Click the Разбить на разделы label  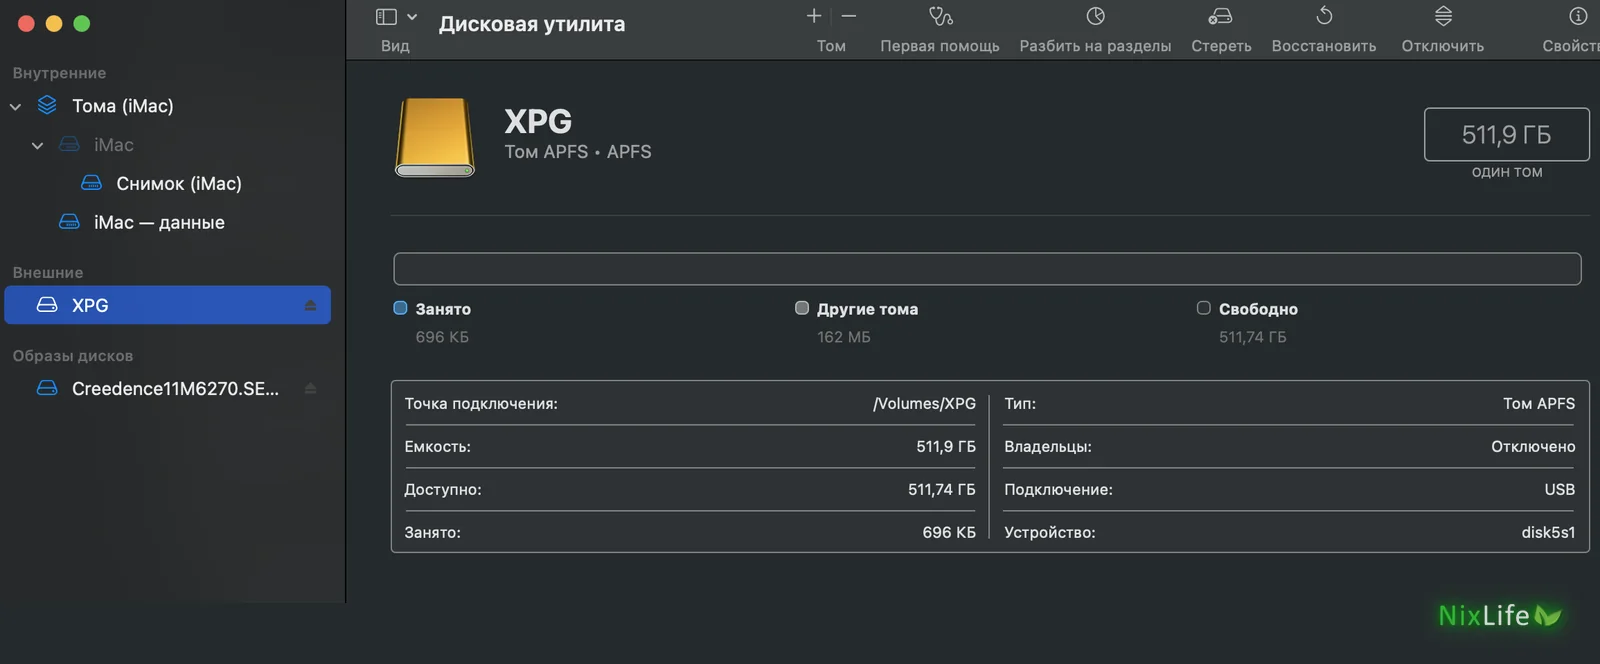coord(1095,46)
